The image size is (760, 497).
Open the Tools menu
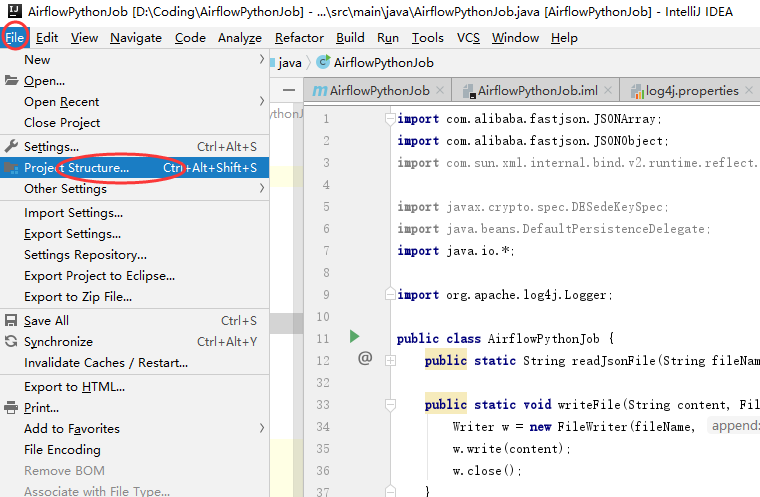point(428,38)
